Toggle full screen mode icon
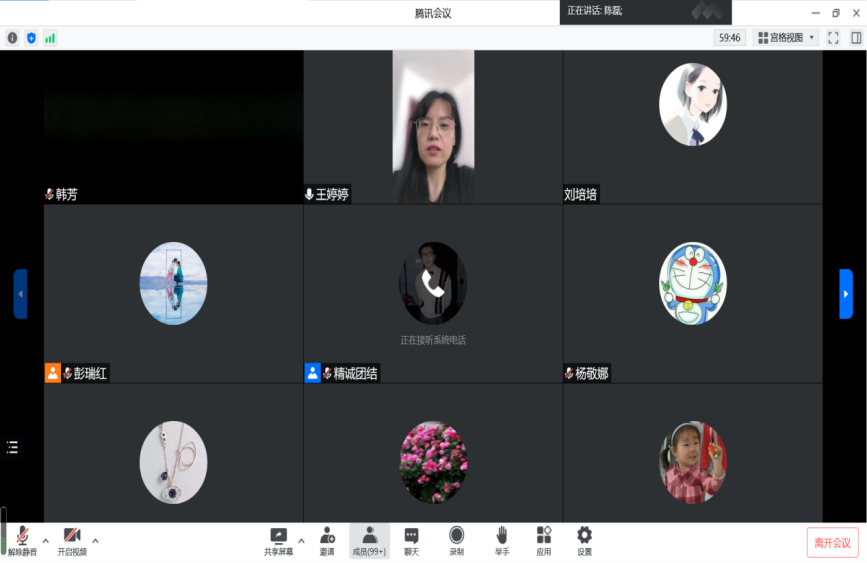The height and width of the screenshot is (563, 867). [833, 38]
